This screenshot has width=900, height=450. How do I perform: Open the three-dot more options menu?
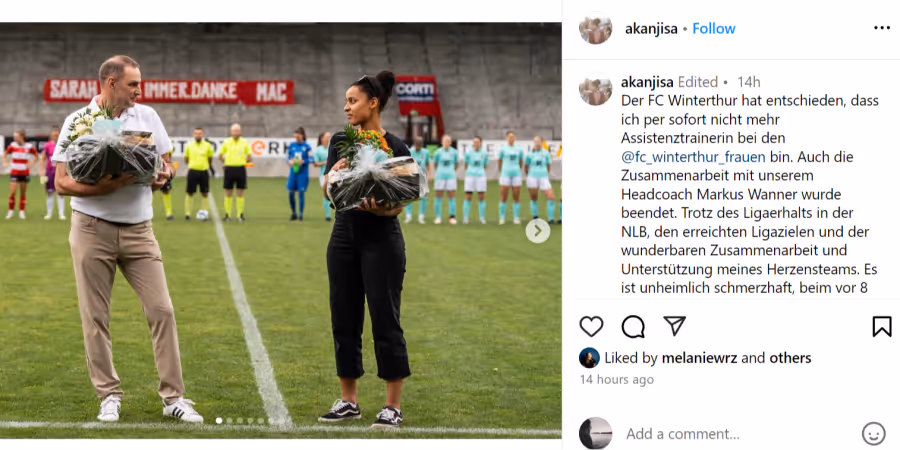(882, 28)
